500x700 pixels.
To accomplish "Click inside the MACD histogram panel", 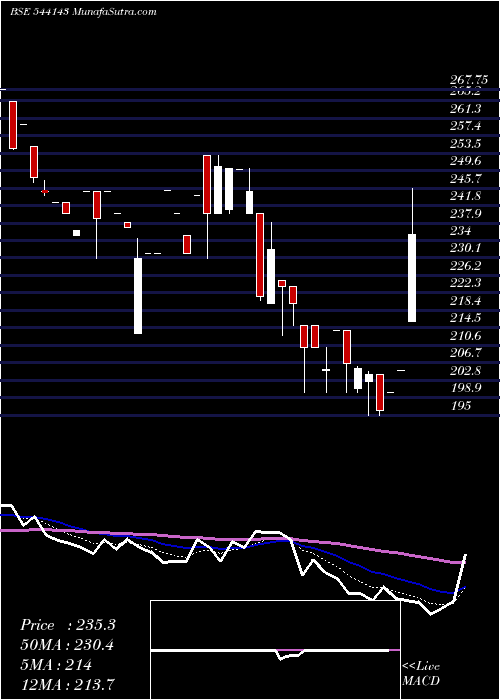I will tap(275, 650).
